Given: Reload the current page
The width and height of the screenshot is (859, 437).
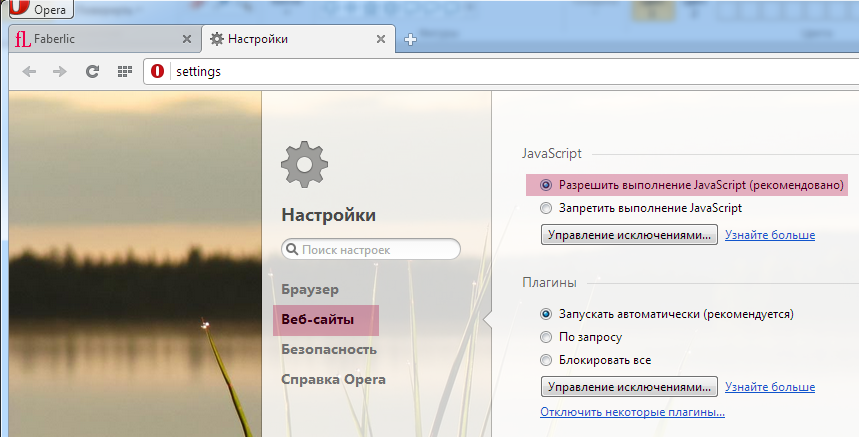Looking at the screenshot, I should [92, 72].
